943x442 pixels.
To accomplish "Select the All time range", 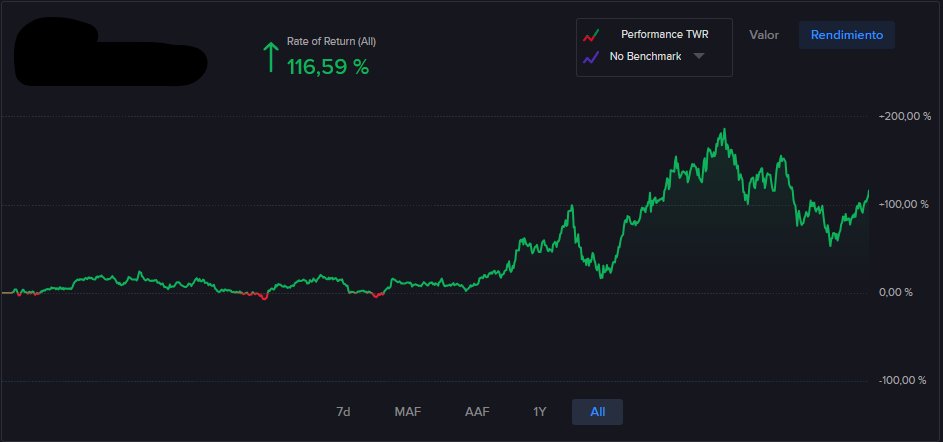I will [597, 412].
